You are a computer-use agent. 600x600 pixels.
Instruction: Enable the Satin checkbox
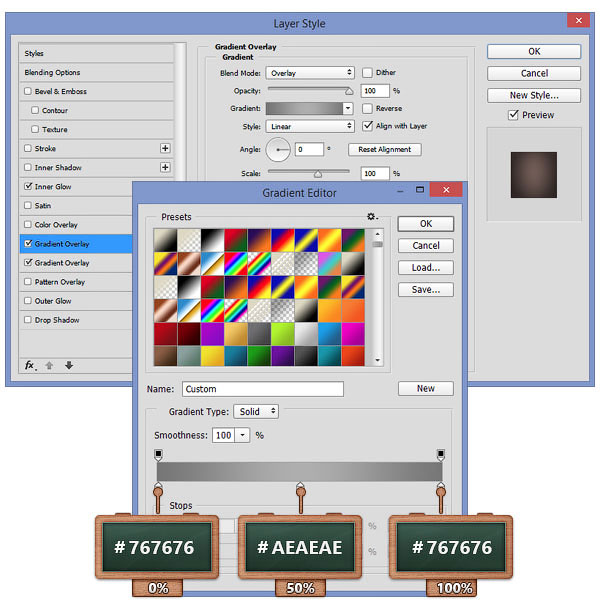click(x=28, y=205)
